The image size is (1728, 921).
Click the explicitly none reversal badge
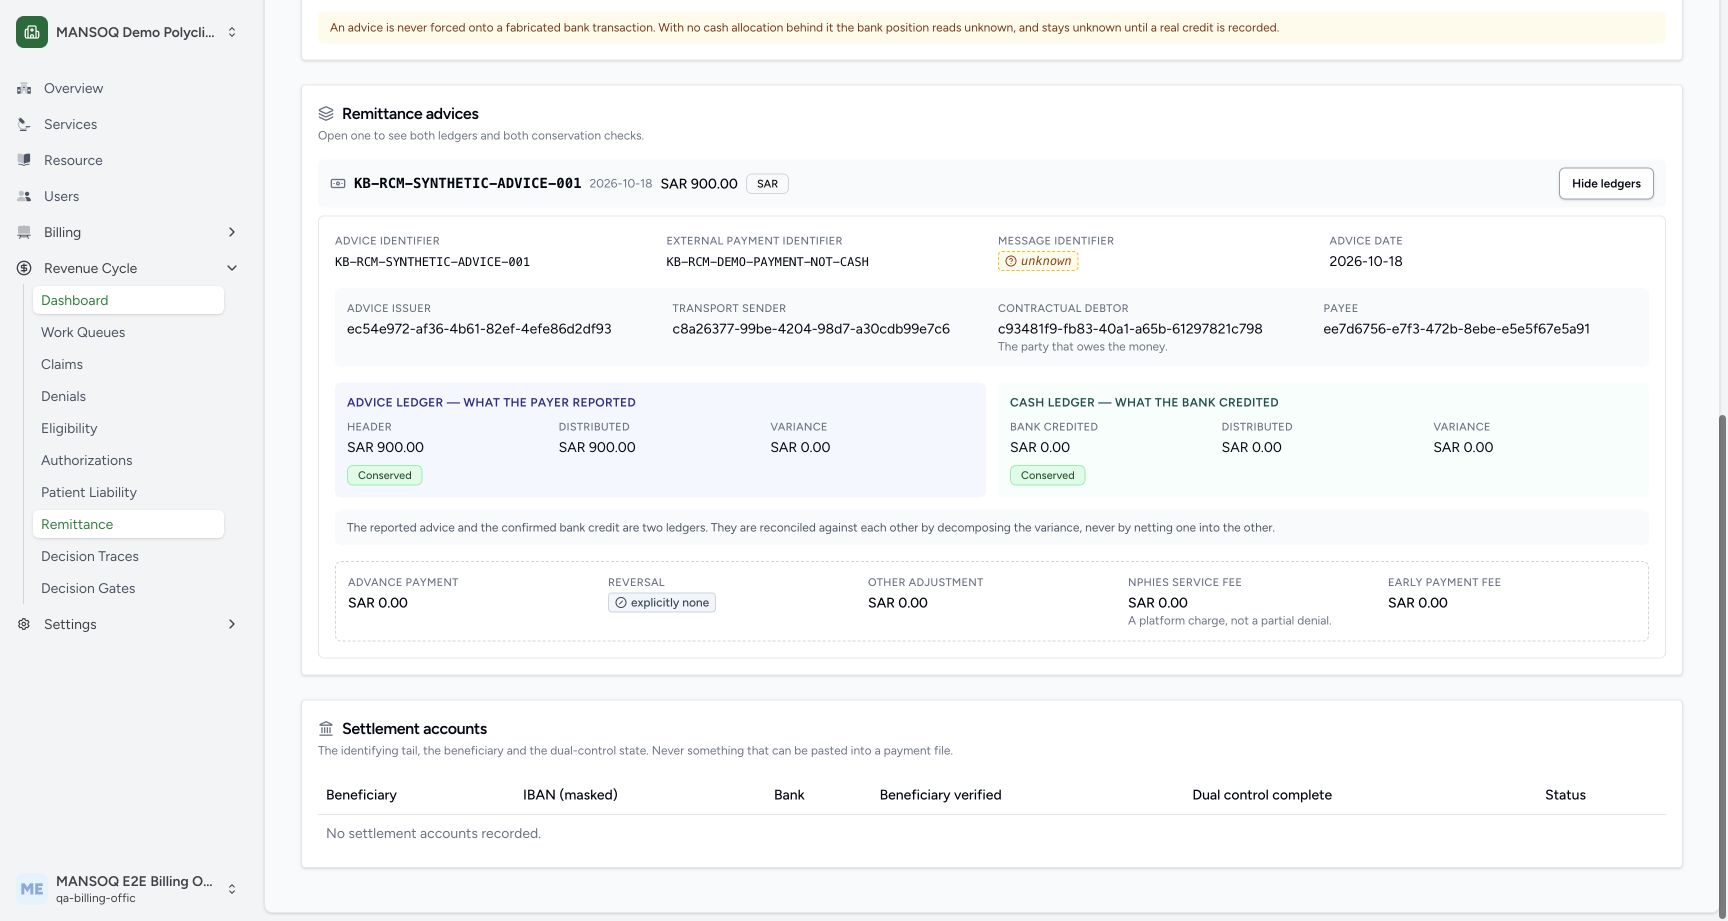[662, 603]
